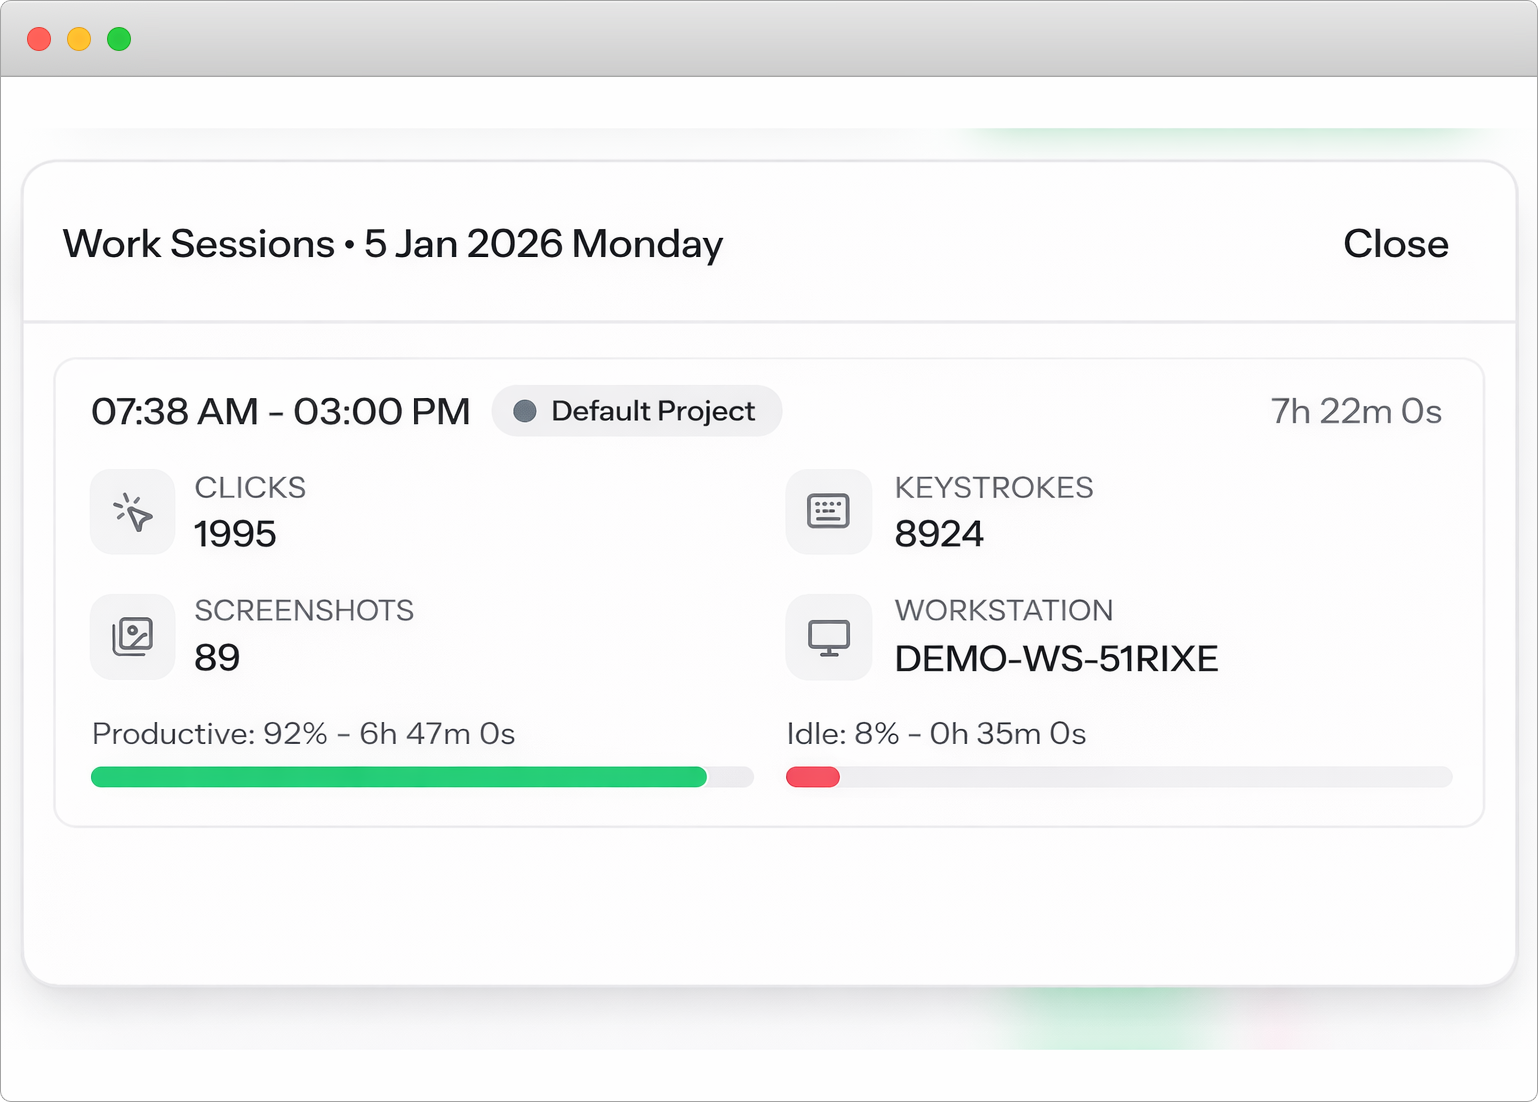Click the Productive: 92% label
This screenshot has height=1102, width=1538.
click(x=303, y=734)
